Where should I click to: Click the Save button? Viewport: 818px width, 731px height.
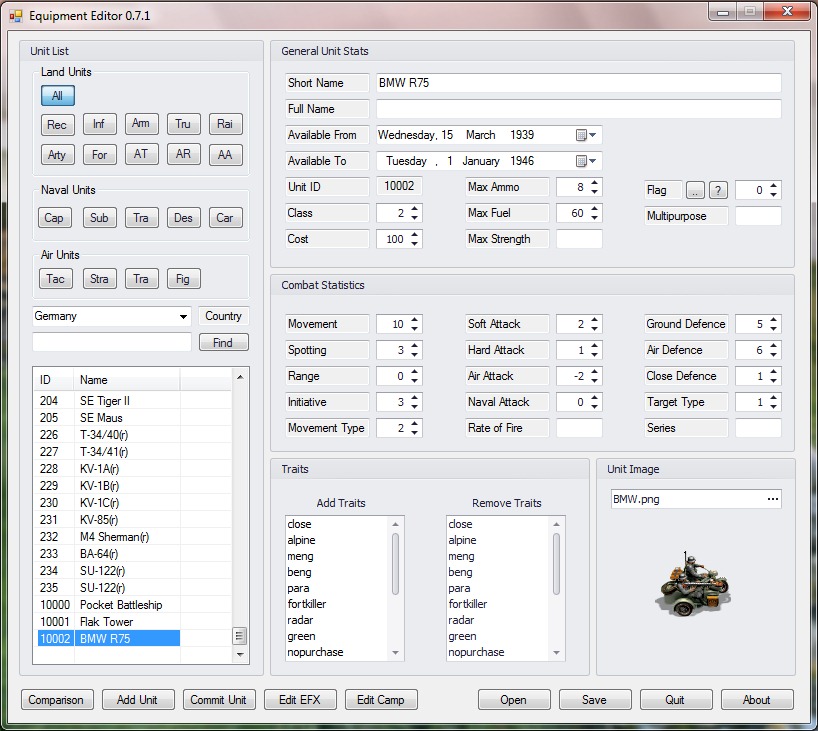tap(595, 700)
